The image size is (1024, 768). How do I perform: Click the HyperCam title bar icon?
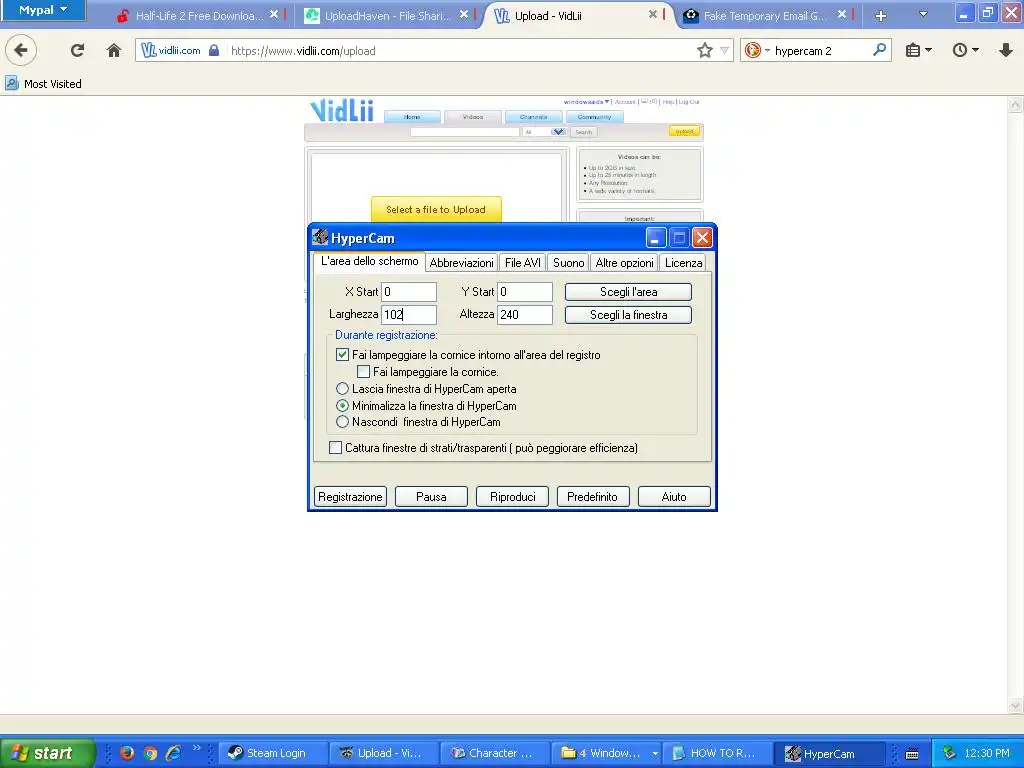pyautogui.click(x=320, y=237)
